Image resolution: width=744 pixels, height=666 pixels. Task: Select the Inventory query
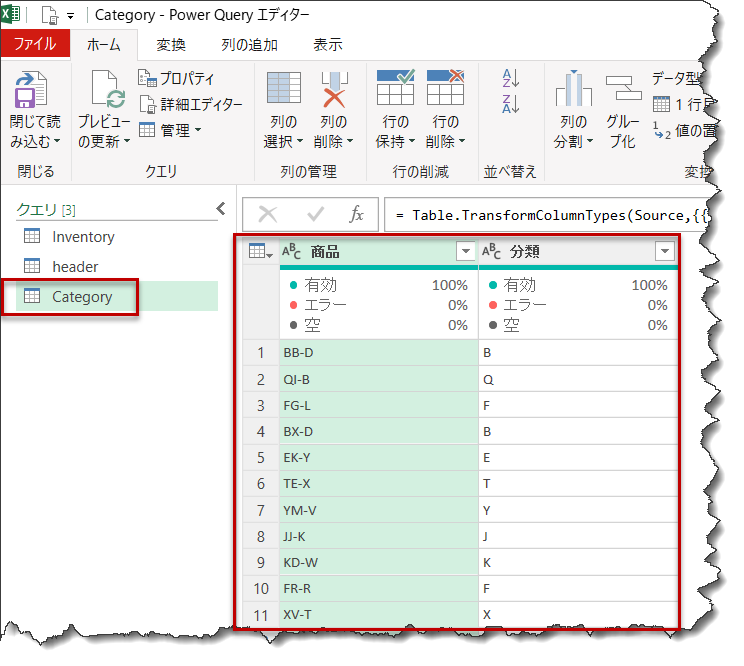[x=117, y=236]
